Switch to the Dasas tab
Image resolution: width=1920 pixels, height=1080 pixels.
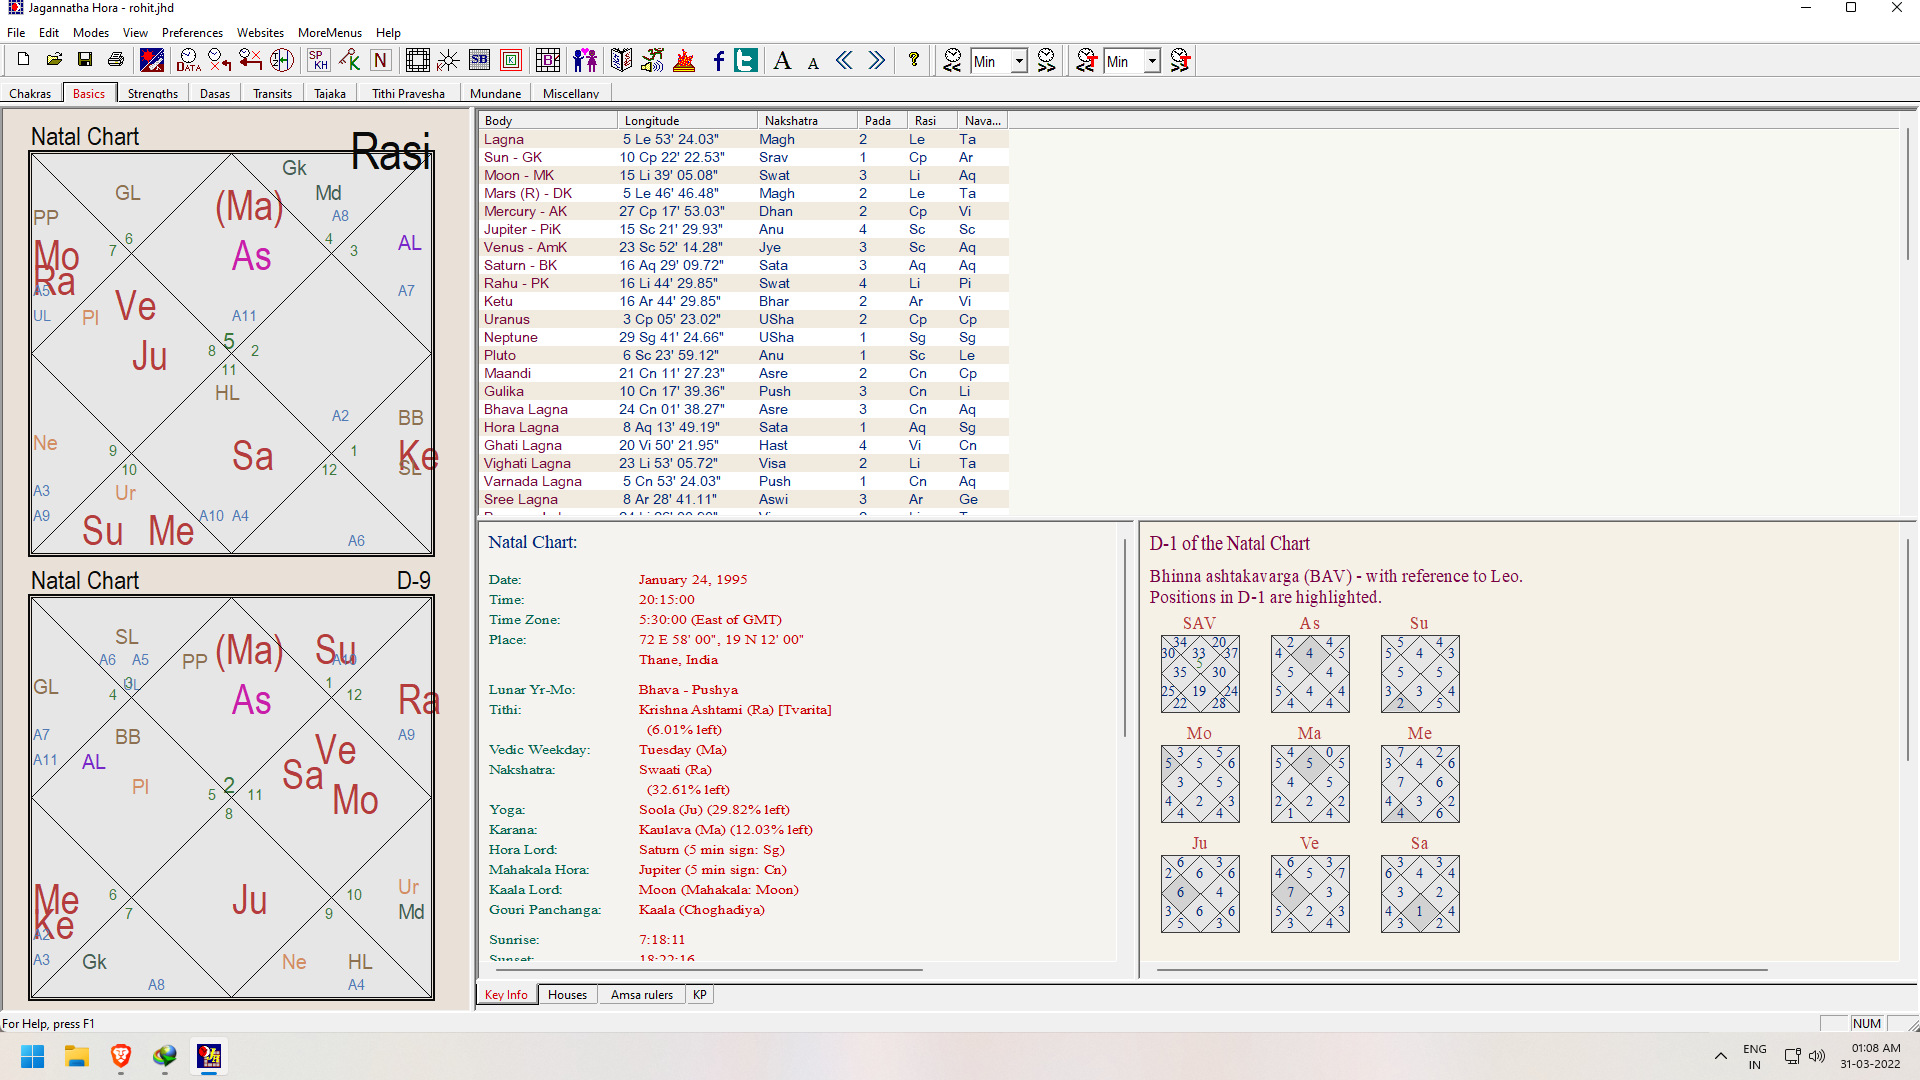[x=214, y=94]
